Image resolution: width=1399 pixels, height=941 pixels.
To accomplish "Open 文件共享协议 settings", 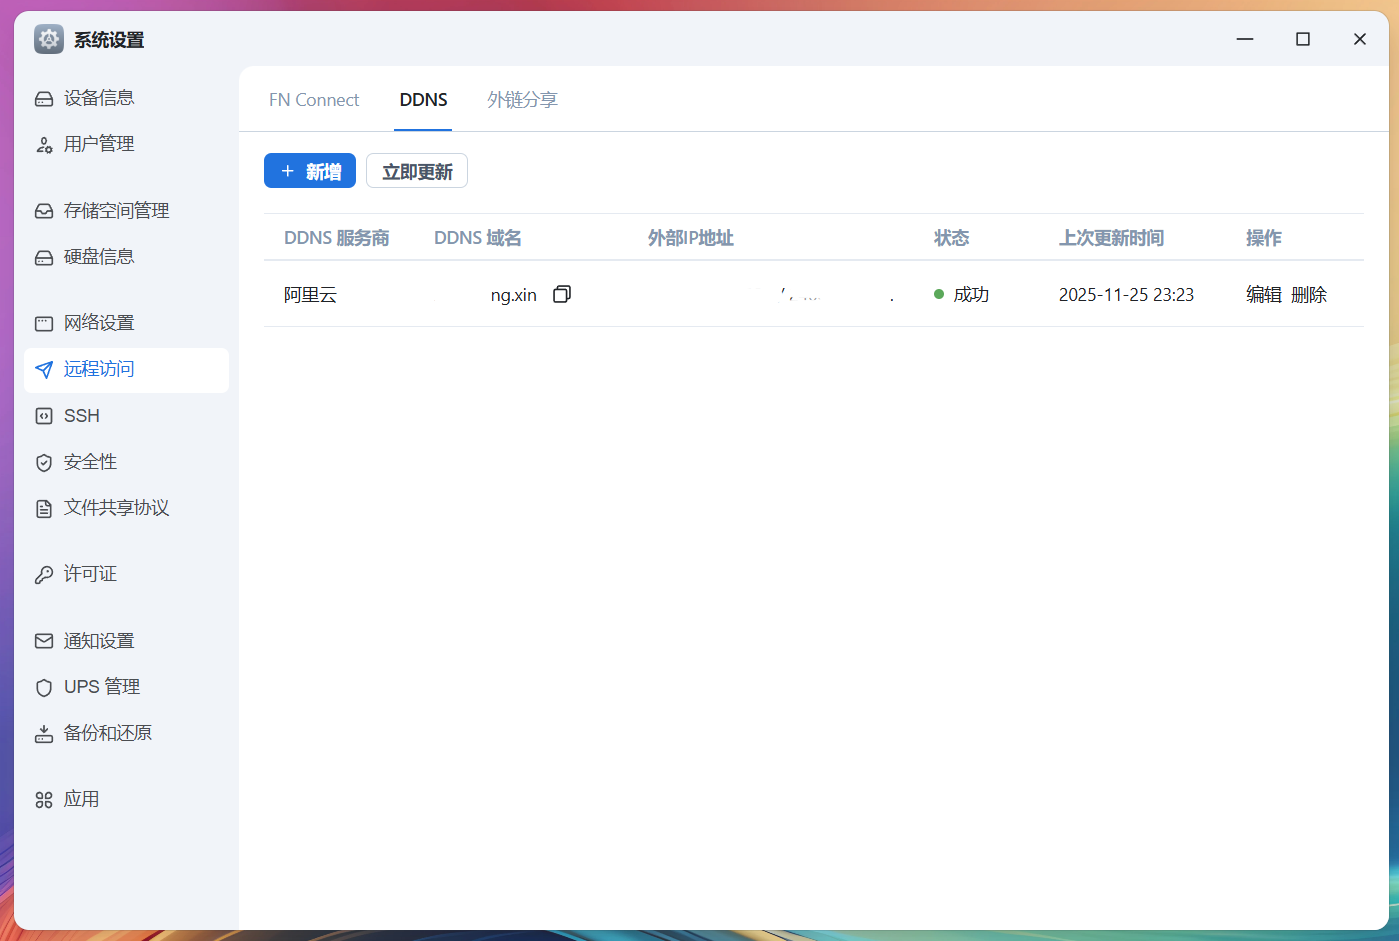I will 126,508.
